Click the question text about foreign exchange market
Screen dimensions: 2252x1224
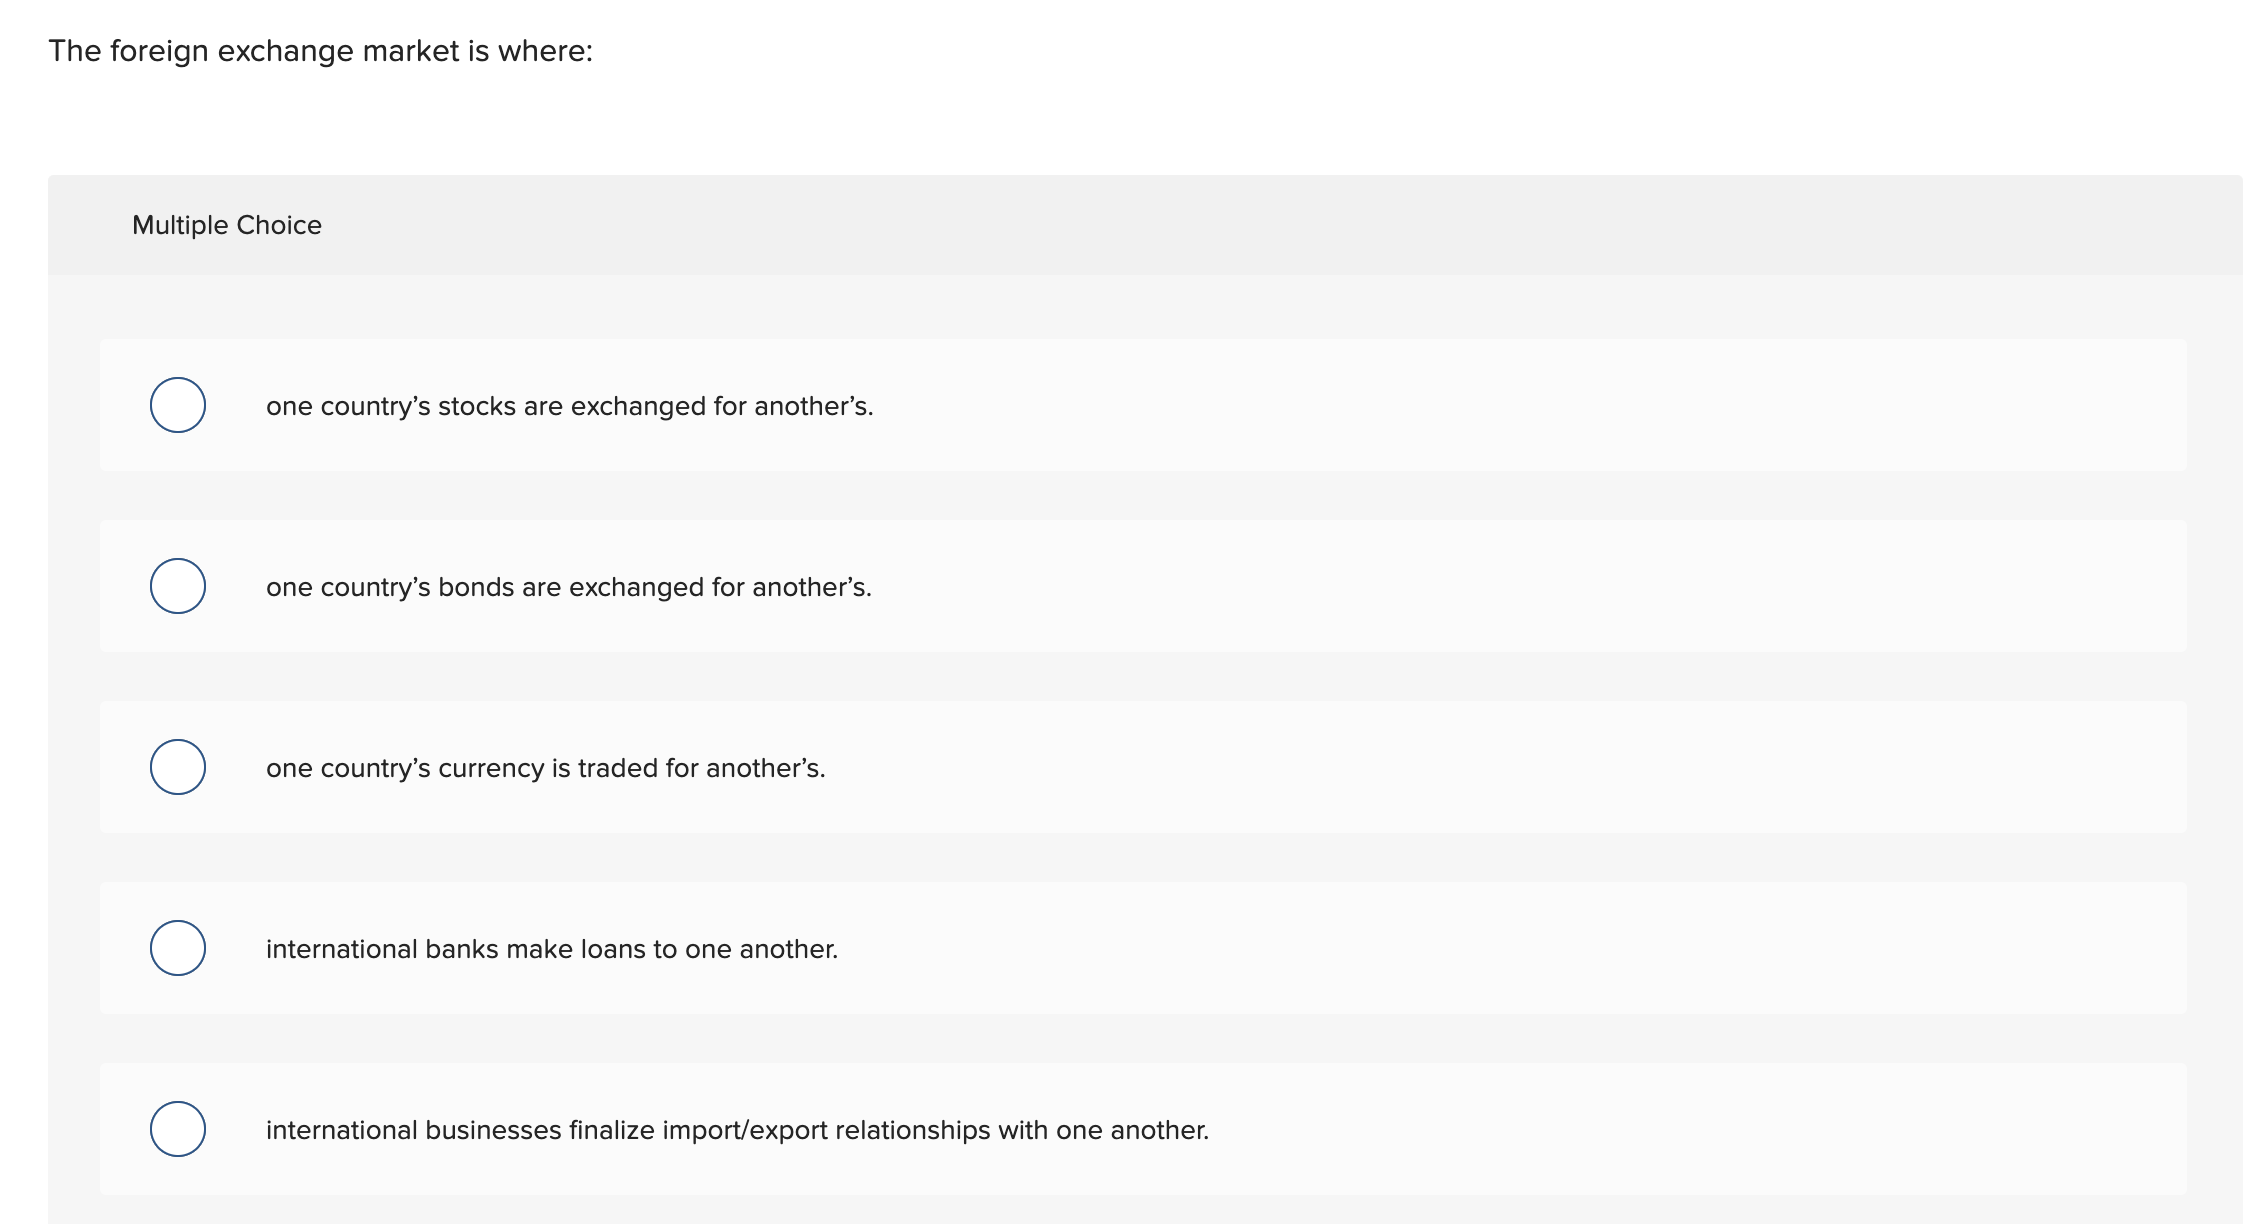tap(320, 51)
